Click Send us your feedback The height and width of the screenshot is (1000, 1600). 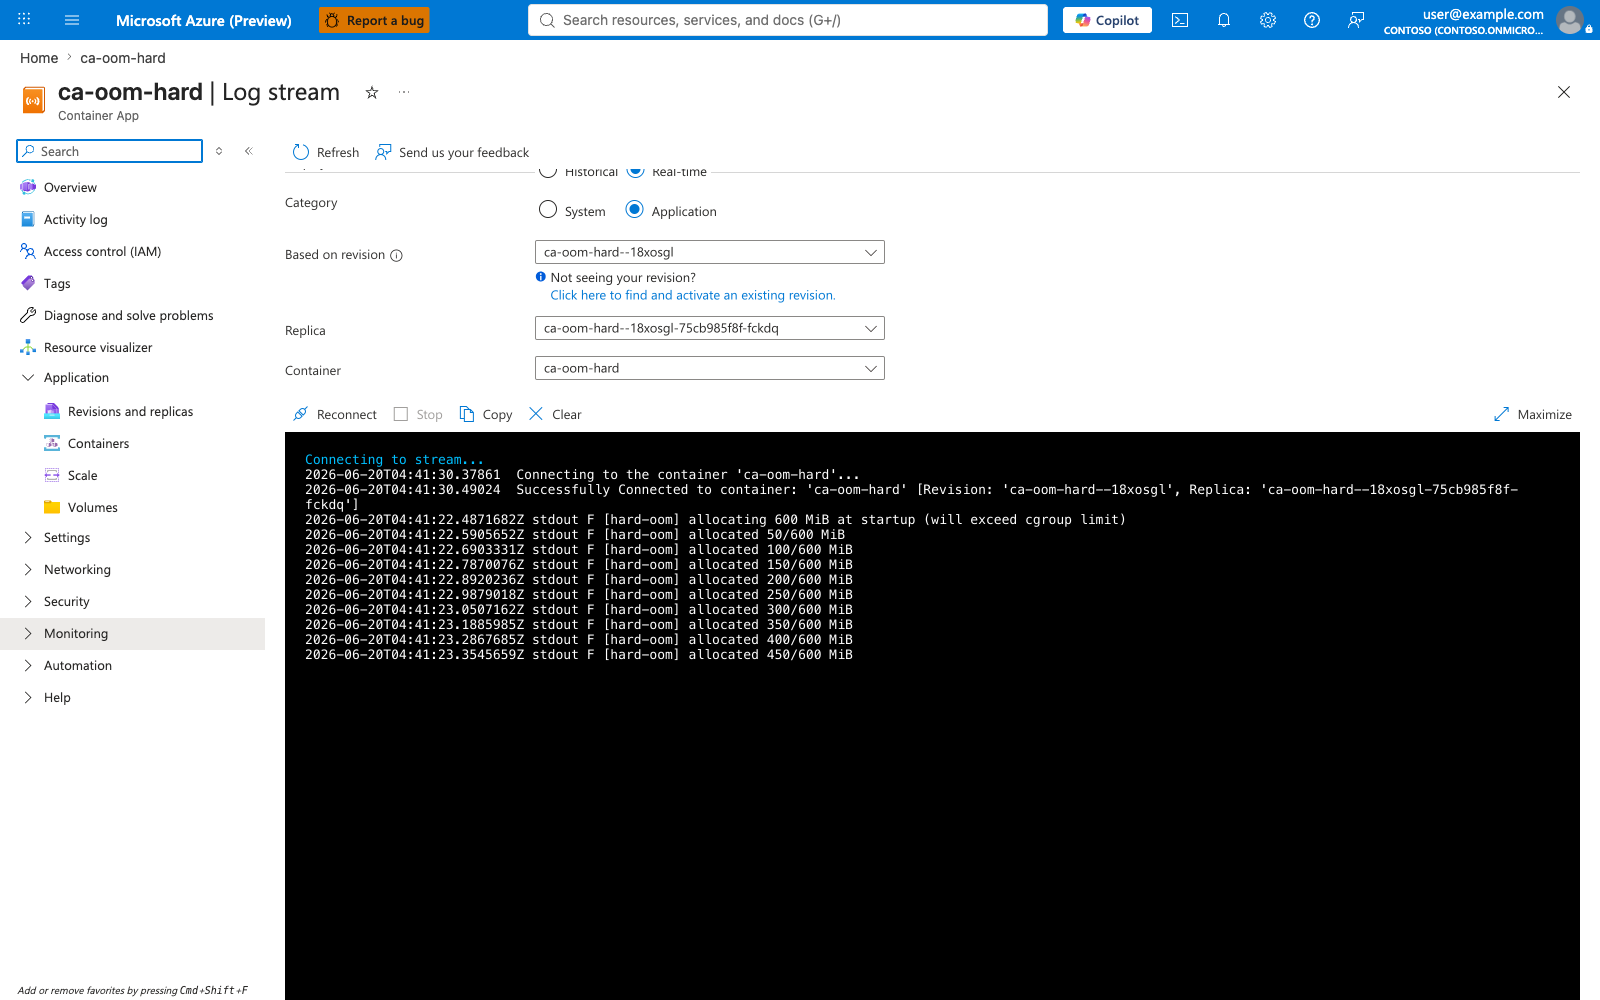tap(452, 152)
